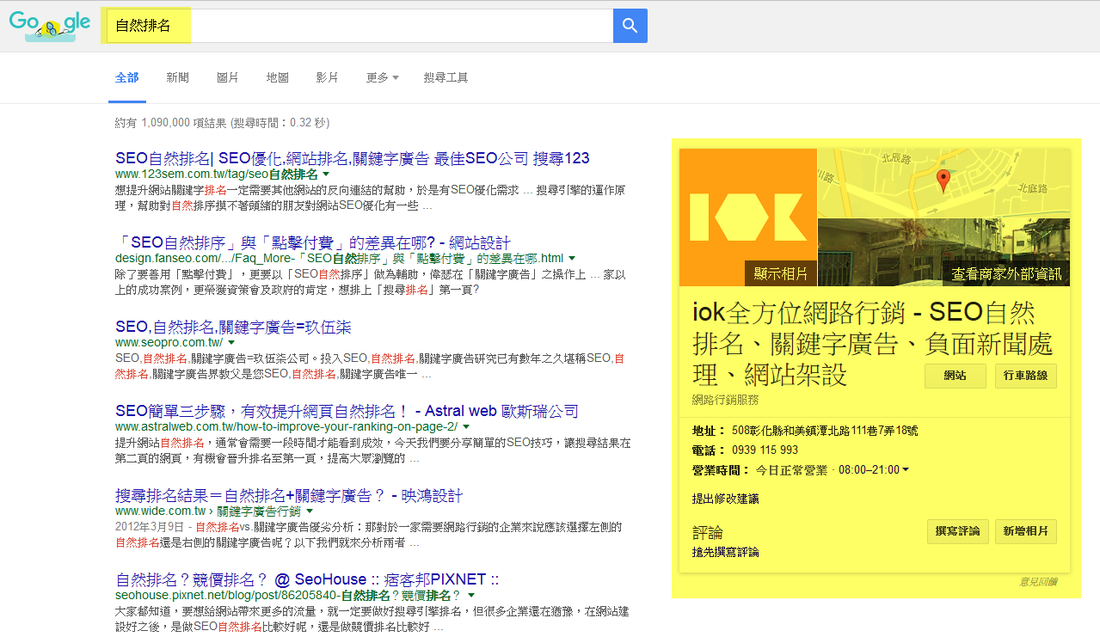Switch to the 圖片 tab
The width and height of the screenshot is (1100, 643).
(227, 78)
